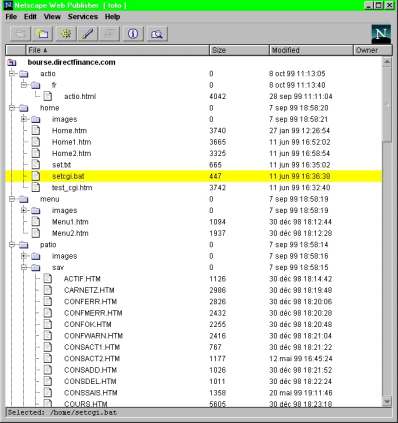Screen dimensions: 398x423
Task: Collapse the menu folder node
Action: click(x=12, y=199)
